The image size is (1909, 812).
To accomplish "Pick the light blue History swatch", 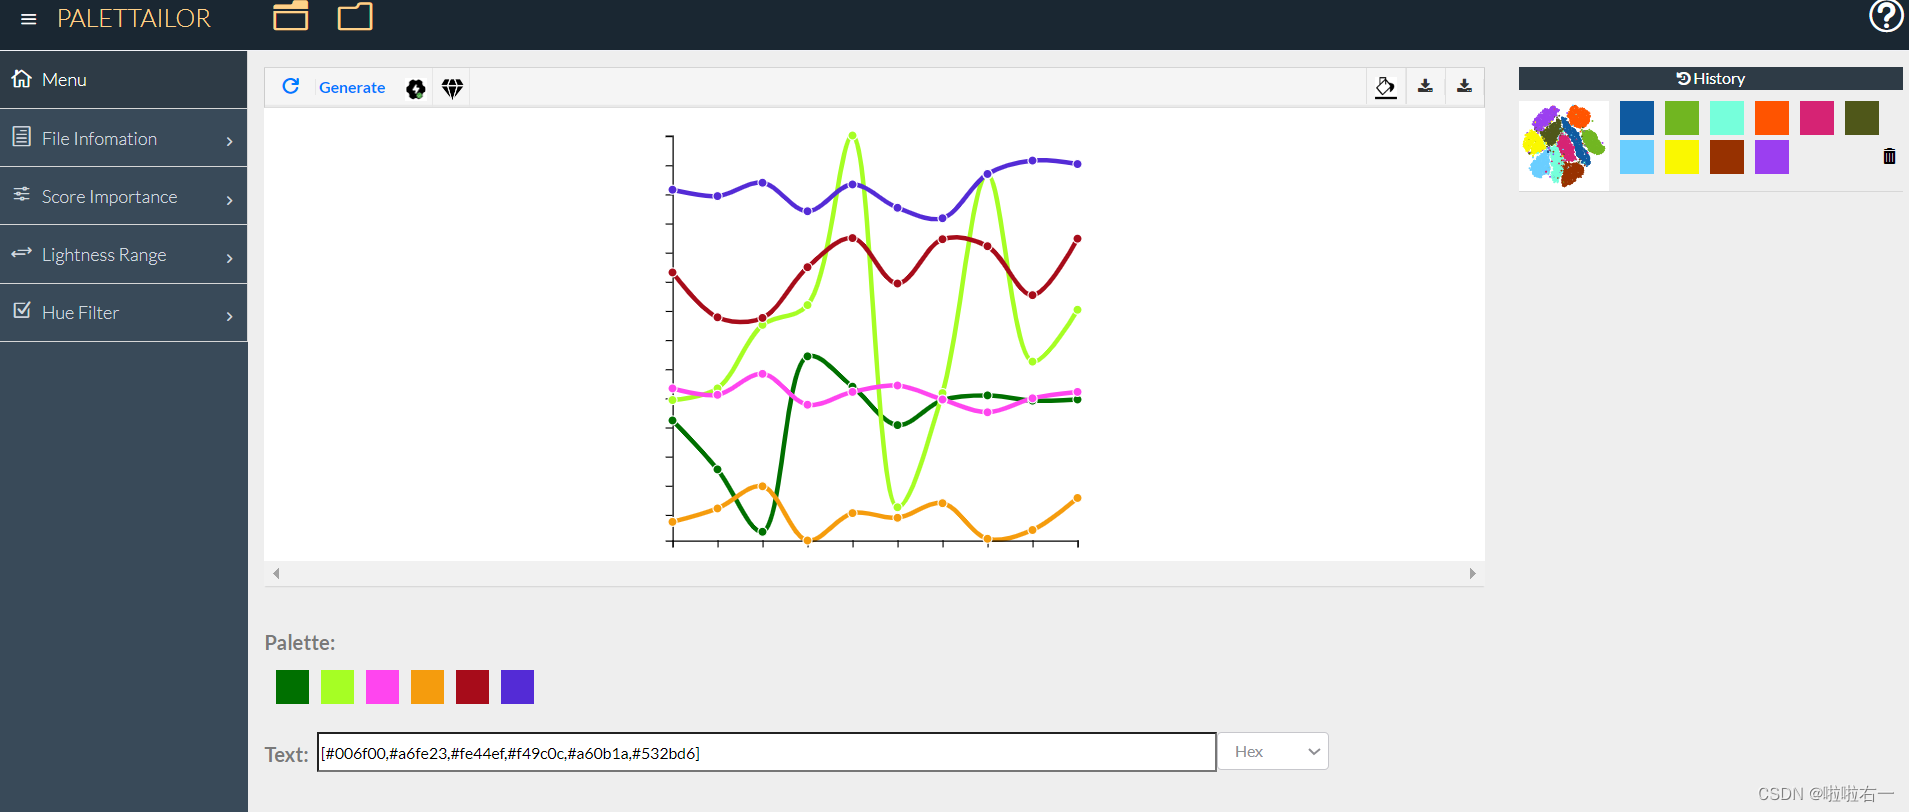I will 1637,157.
